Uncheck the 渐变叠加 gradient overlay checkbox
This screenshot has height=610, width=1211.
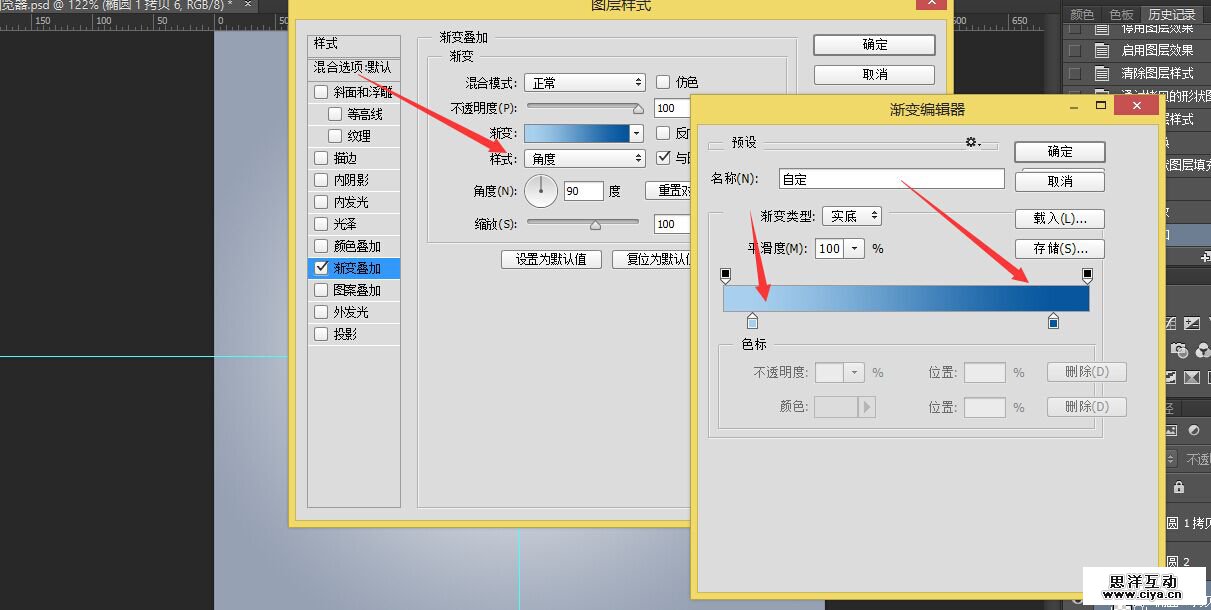pos(321,268)
